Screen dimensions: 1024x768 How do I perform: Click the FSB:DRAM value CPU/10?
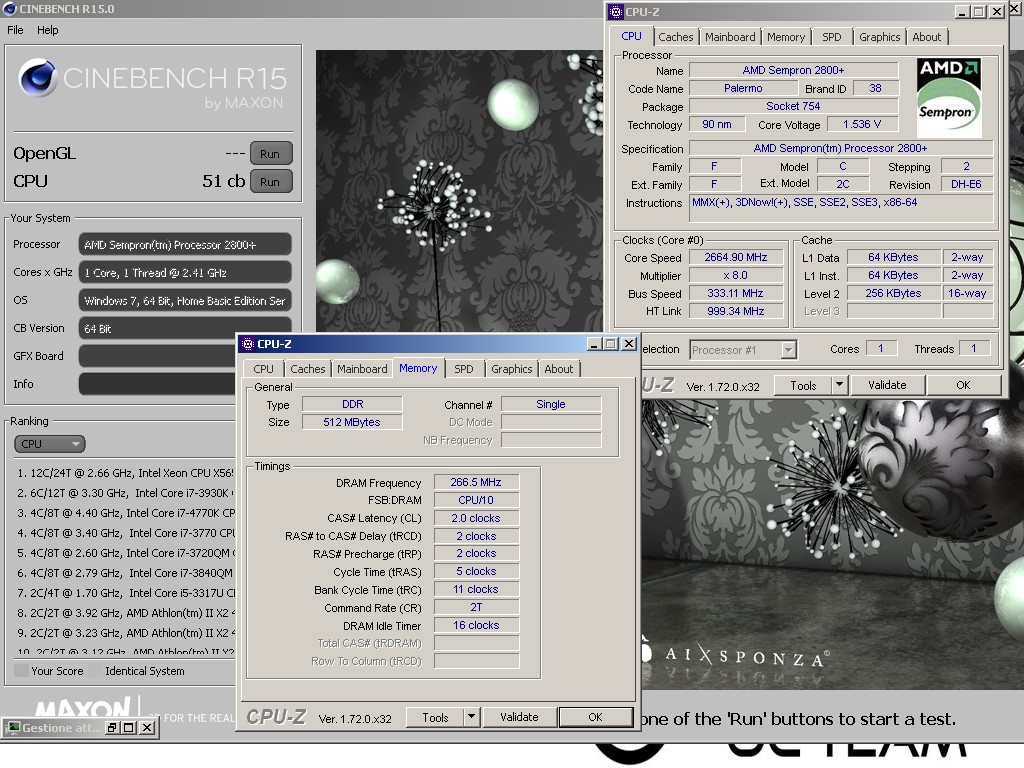(476, 500)
